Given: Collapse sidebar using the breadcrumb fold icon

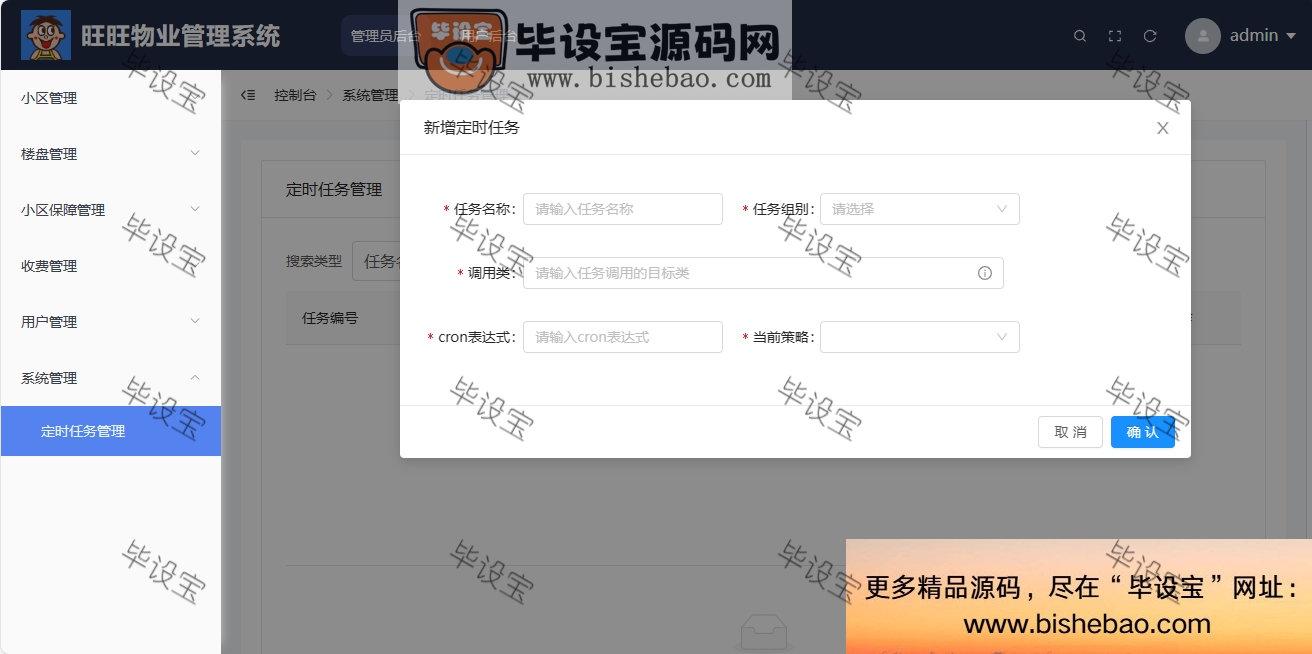Looking at the screenshot, I should [x=248, y=95].
